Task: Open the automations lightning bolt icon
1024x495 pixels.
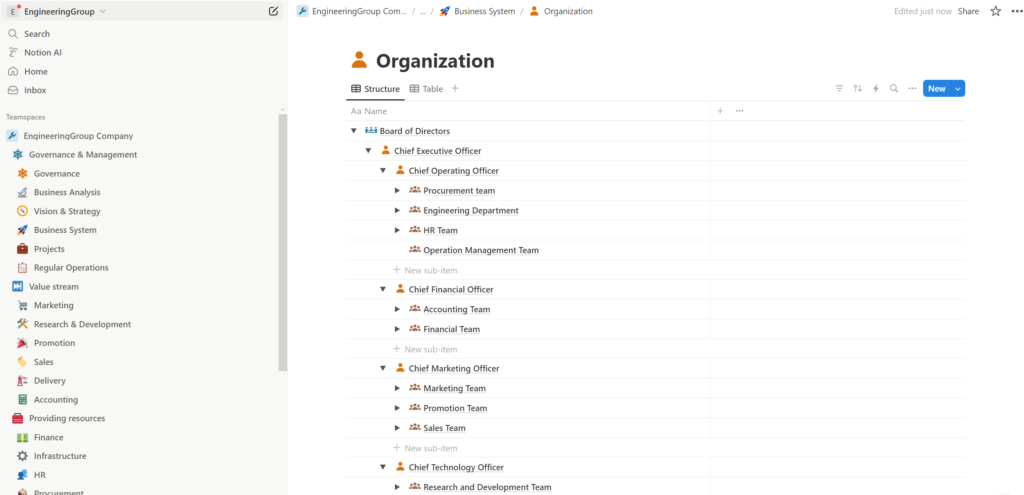Action: point(876,89)
